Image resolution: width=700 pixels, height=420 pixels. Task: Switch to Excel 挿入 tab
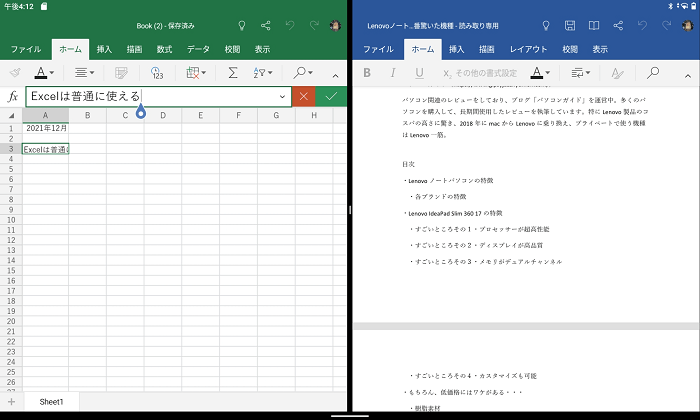tap(104, 49)
